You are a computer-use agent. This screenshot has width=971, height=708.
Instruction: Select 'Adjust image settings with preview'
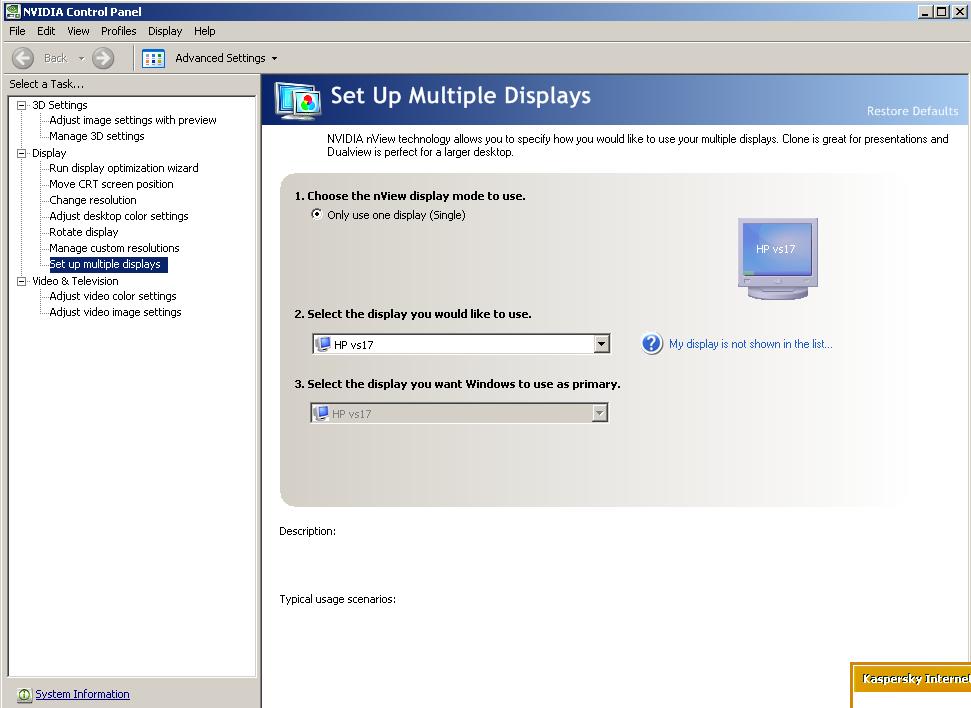133,120
